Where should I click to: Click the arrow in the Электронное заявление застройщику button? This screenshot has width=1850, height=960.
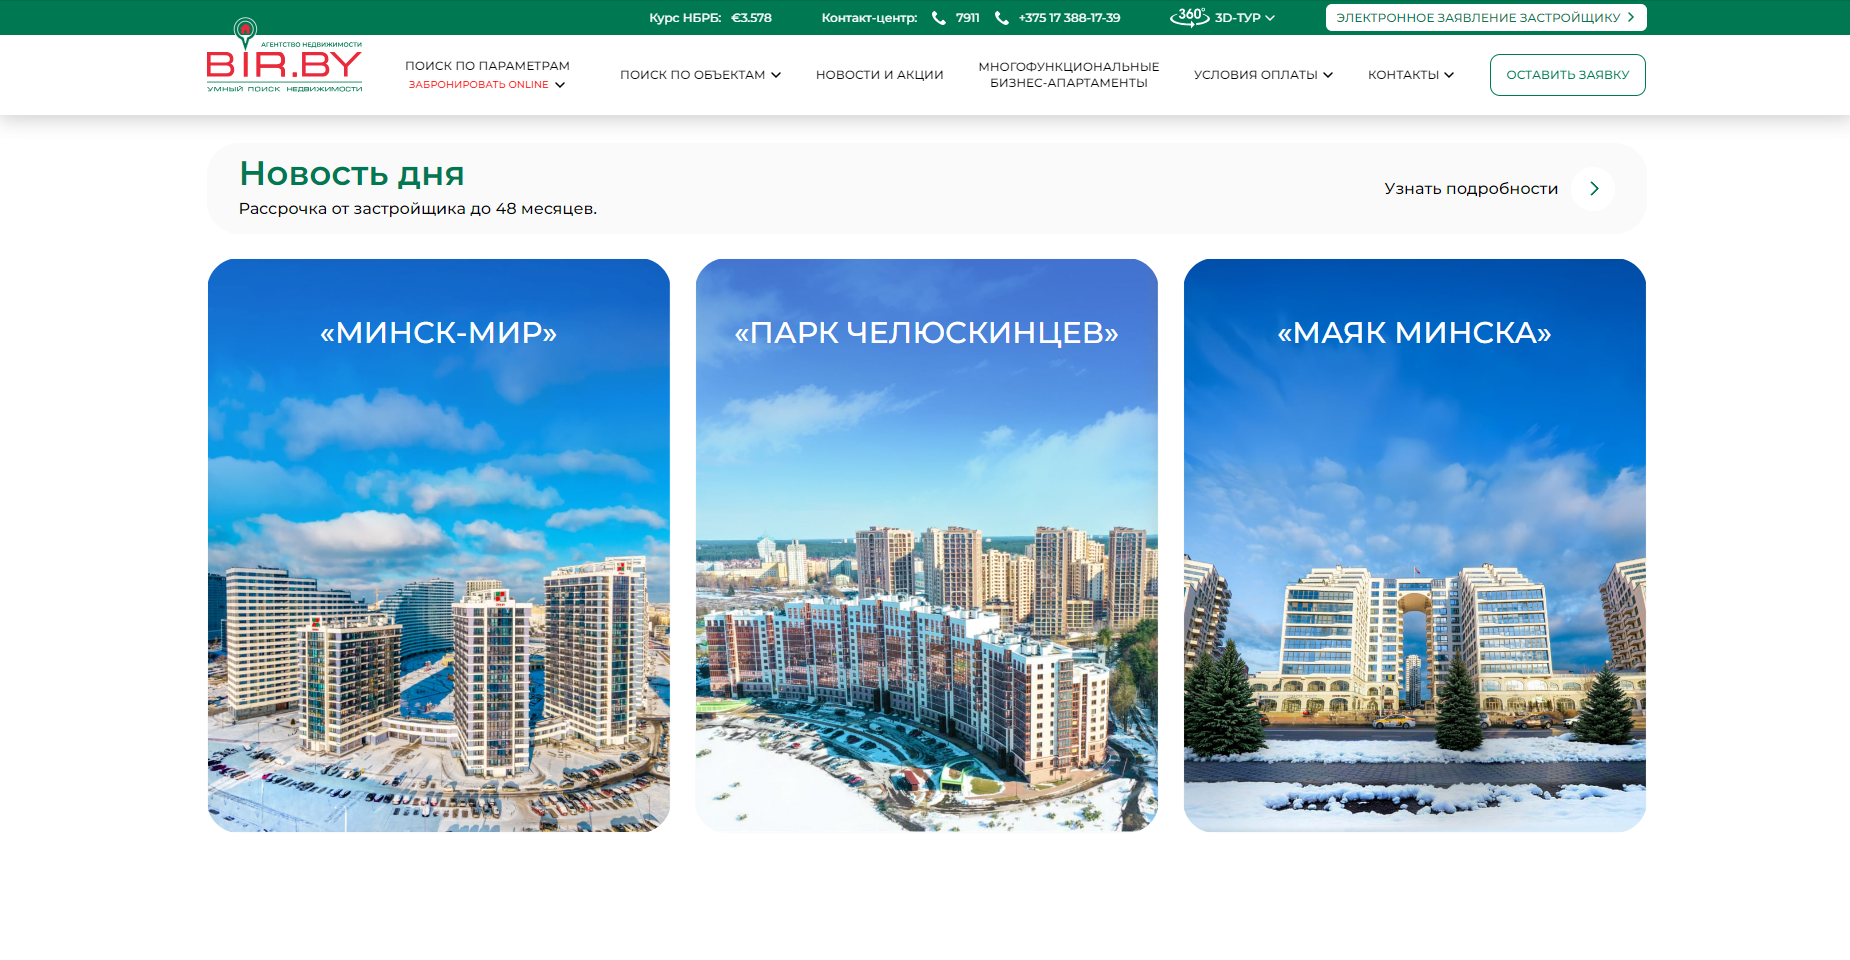coord(1631,18)
